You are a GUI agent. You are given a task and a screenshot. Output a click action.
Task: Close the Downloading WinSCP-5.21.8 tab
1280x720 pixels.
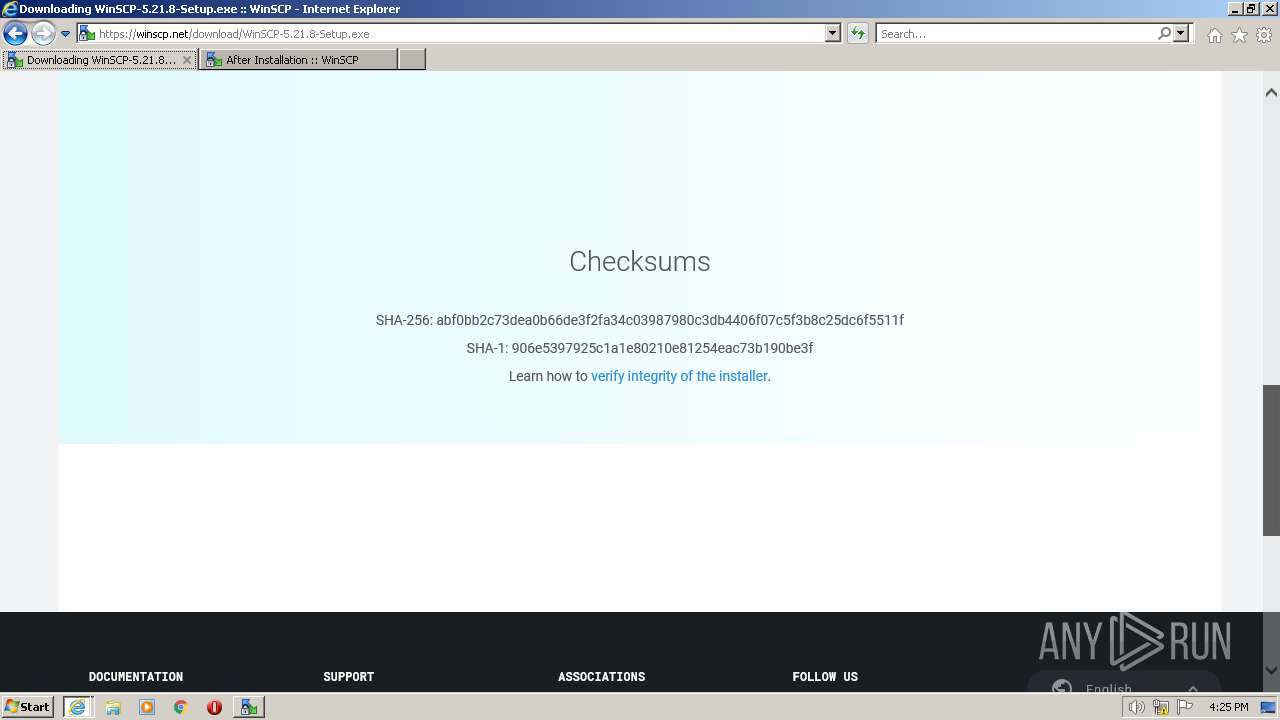click(x=186, y=60)
